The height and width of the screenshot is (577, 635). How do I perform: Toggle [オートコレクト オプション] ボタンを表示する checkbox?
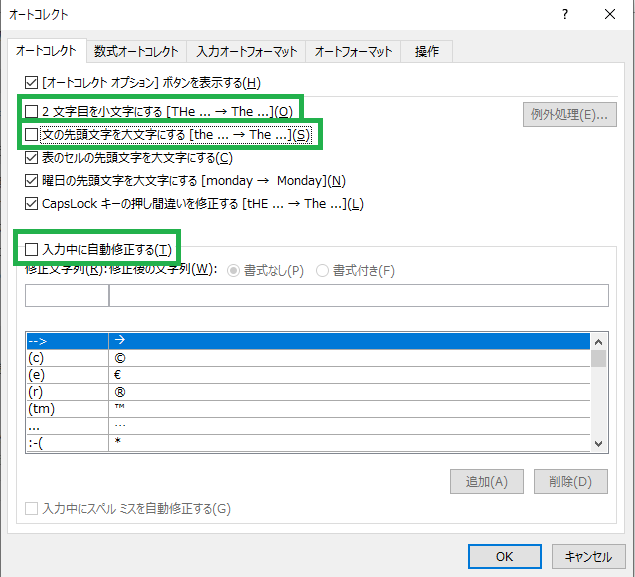click(x=31, y=83)
